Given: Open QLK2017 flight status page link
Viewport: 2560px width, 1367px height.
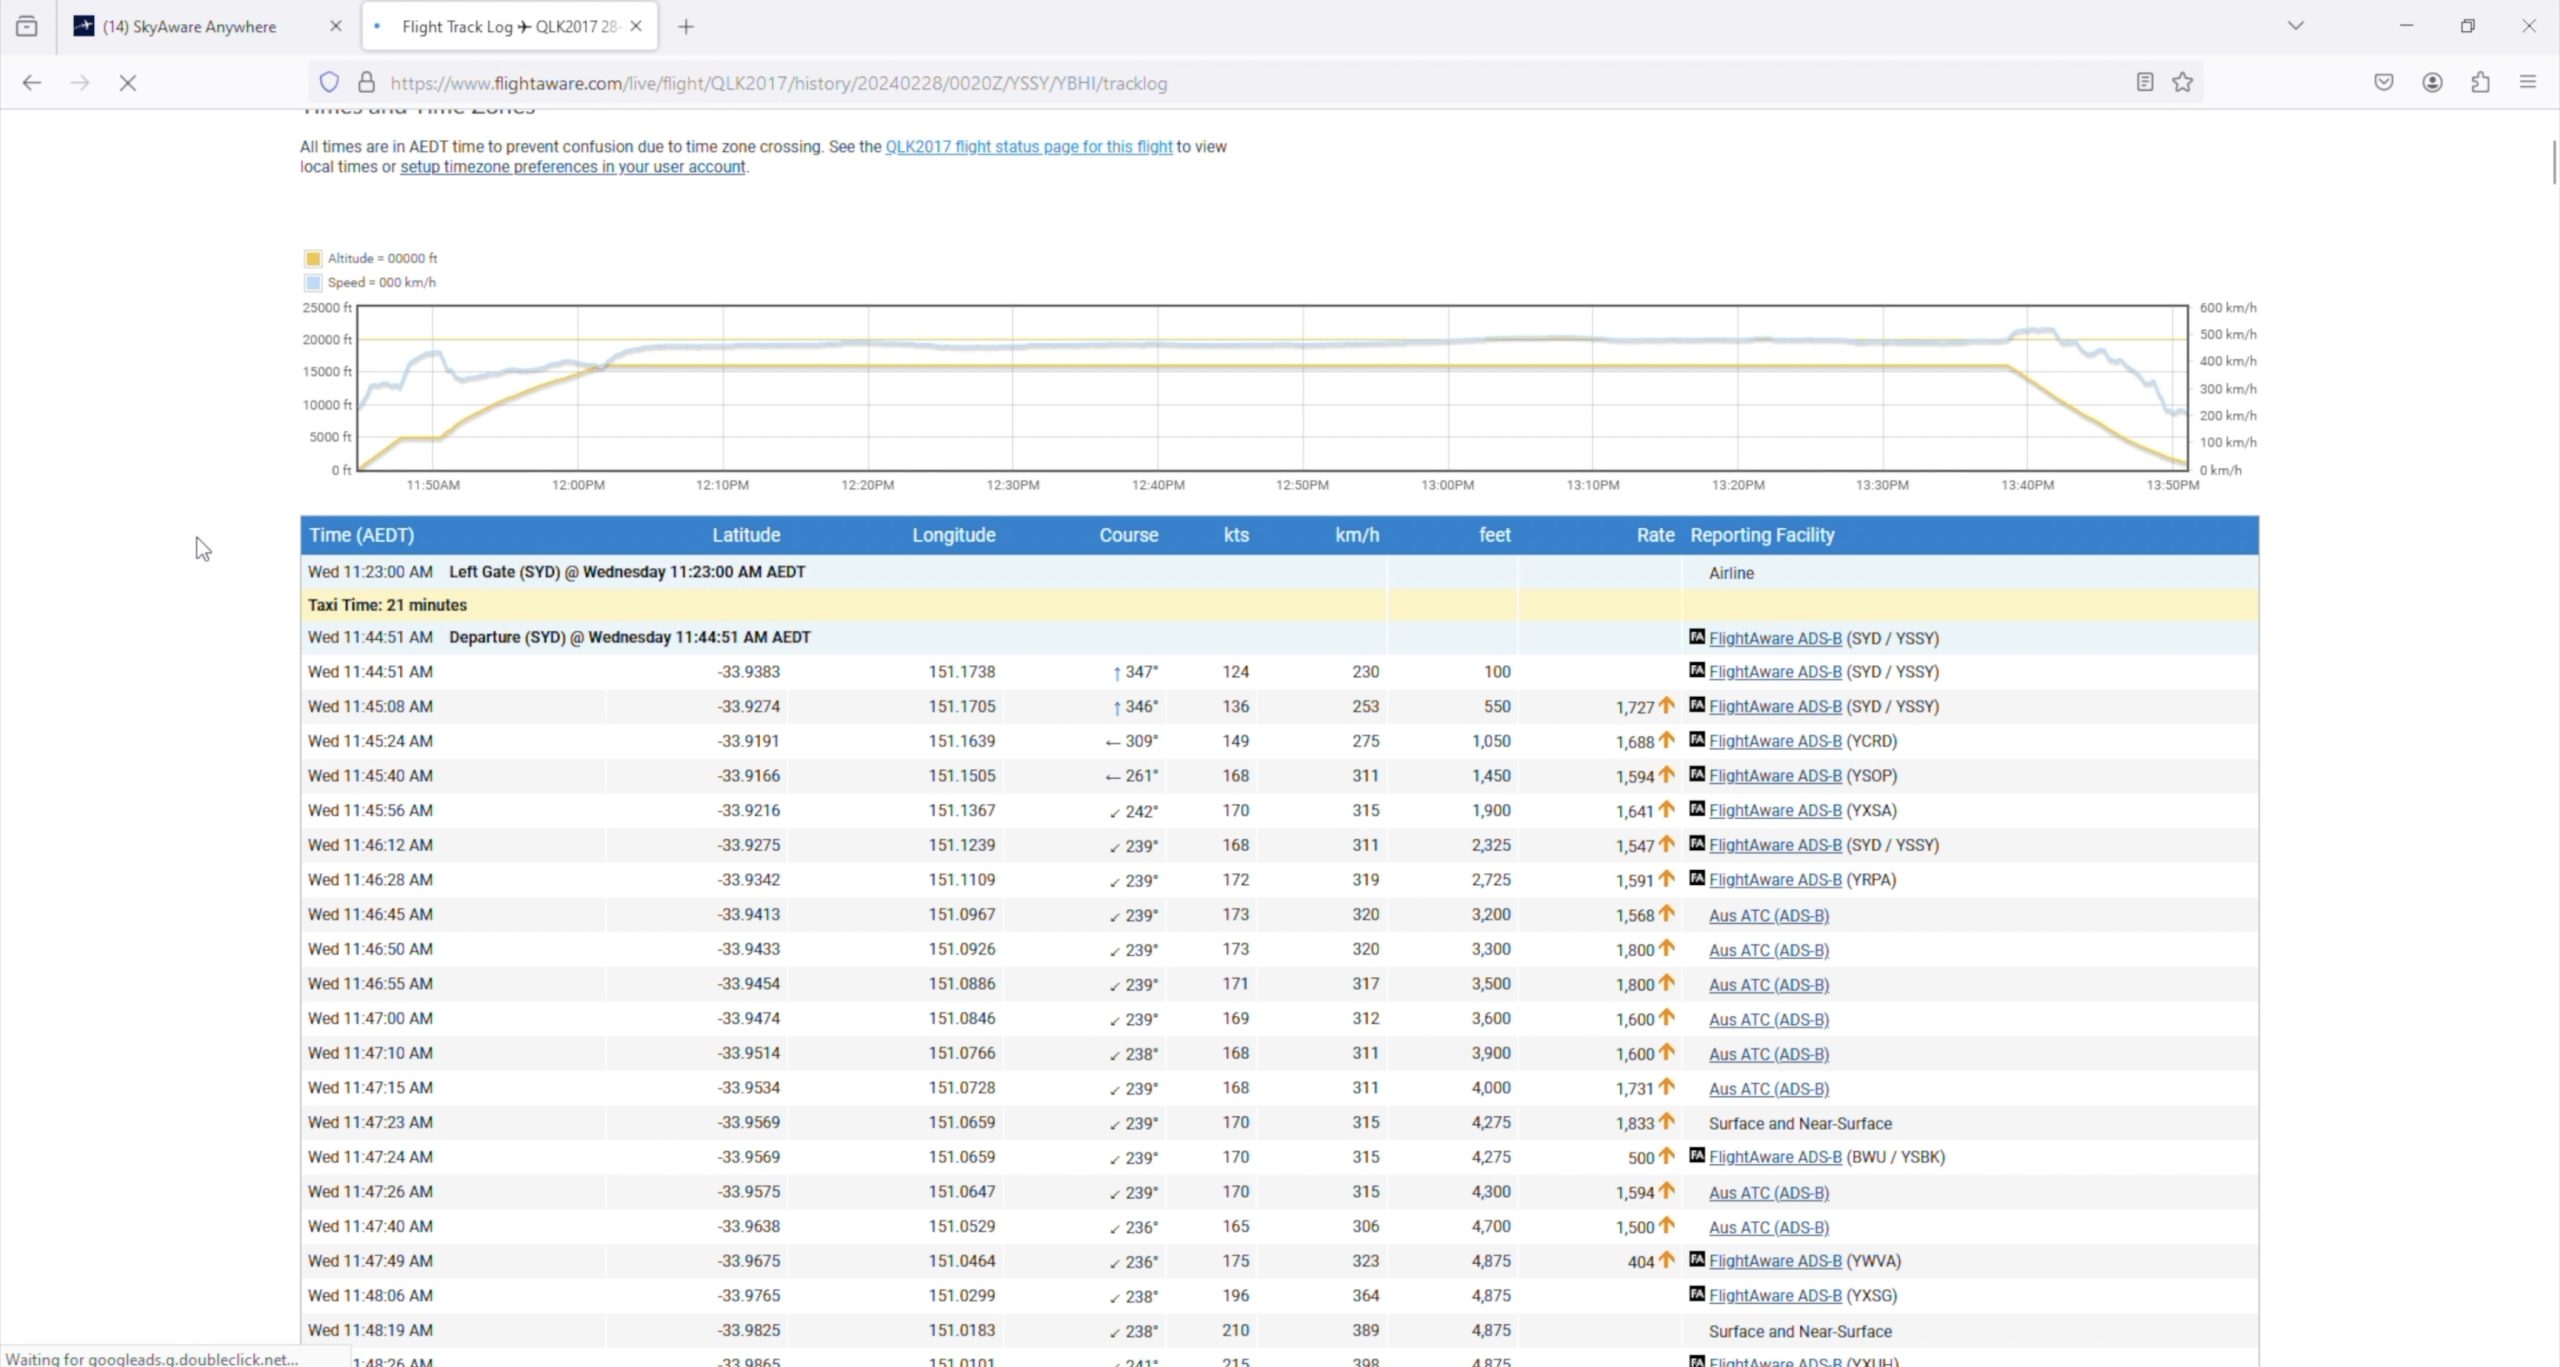Looking at the screenshot, I should tap(1028, 147).
